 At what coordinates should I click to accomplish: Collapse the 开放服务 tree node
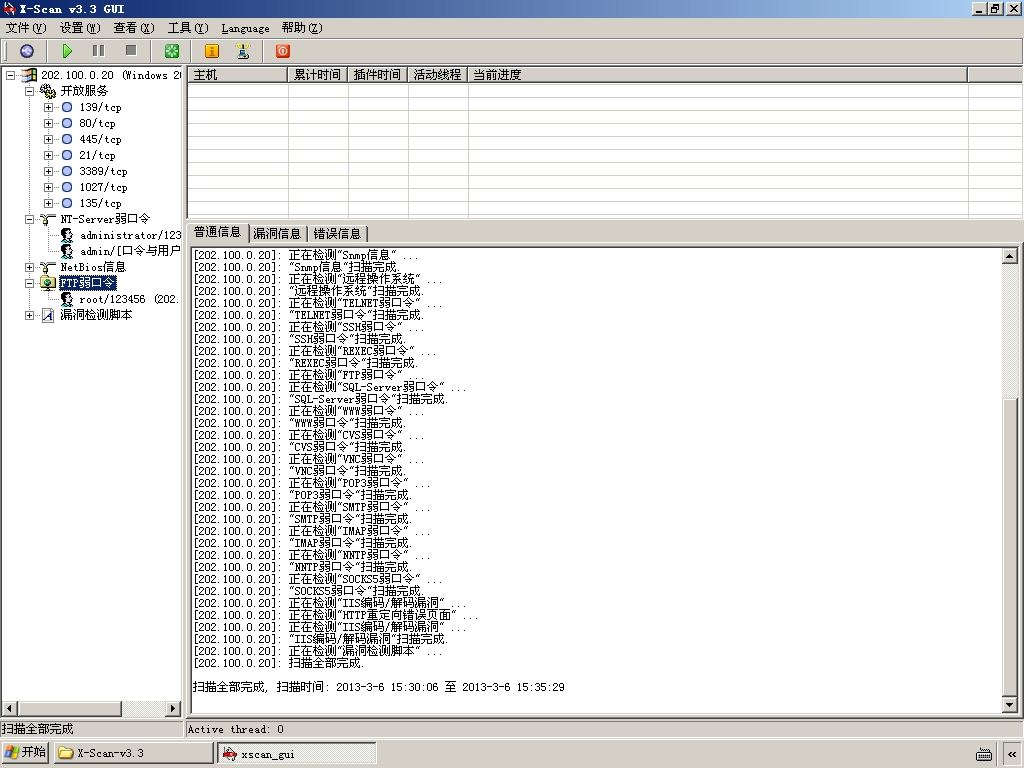[x=29, y=91]
